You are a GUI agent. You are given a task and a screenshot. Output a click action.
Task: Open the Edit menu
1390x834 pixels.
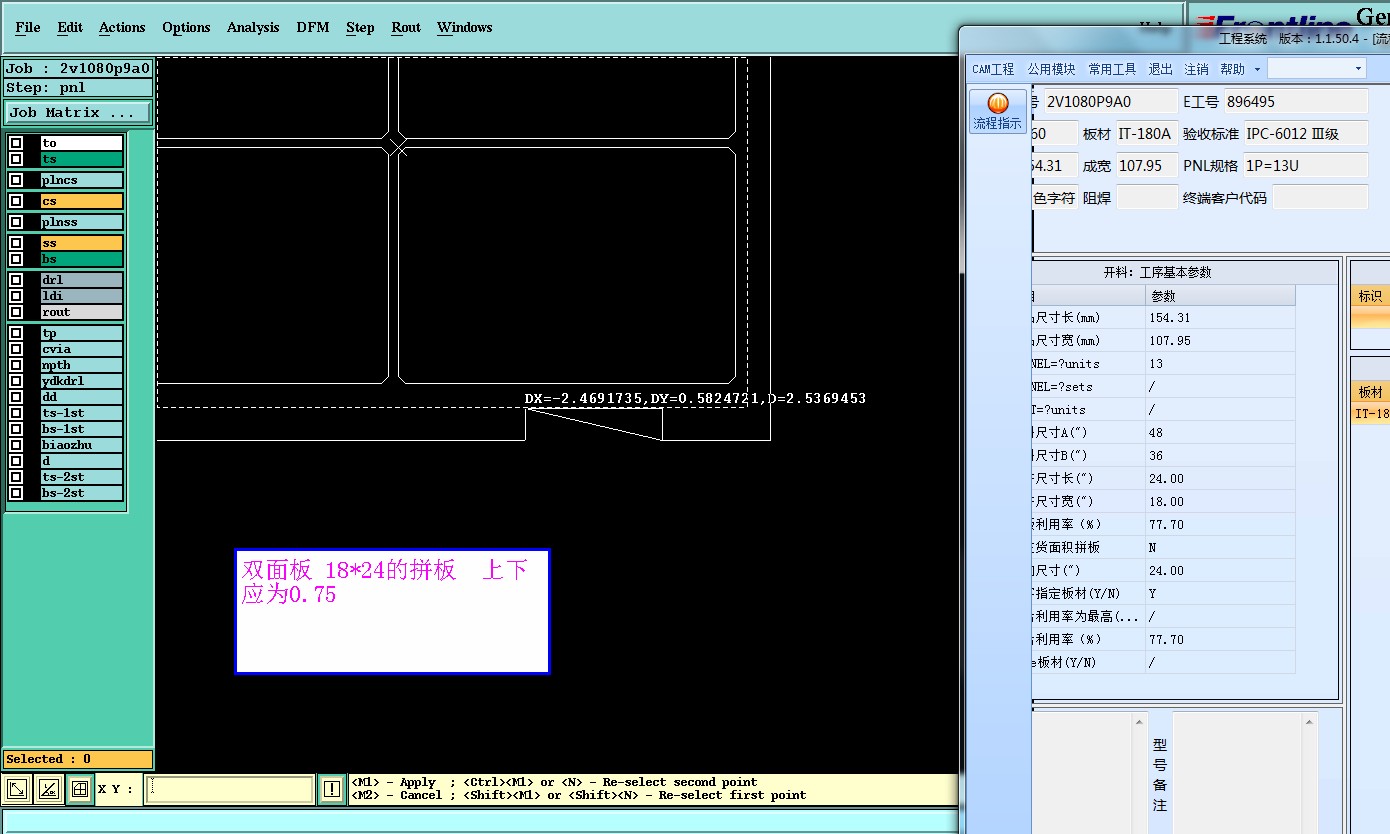point(70,27)
